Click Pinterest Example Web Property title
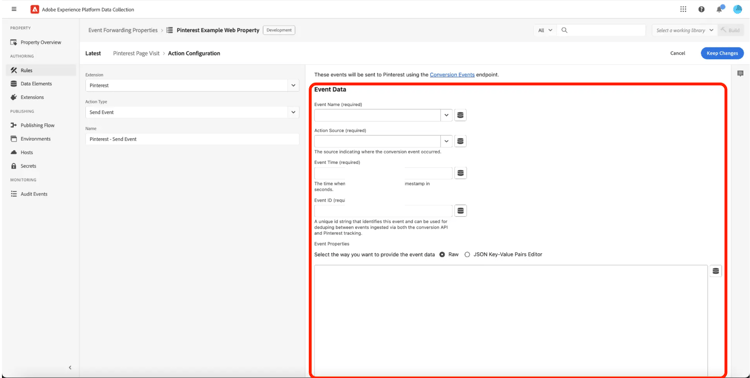 [218, 30]
